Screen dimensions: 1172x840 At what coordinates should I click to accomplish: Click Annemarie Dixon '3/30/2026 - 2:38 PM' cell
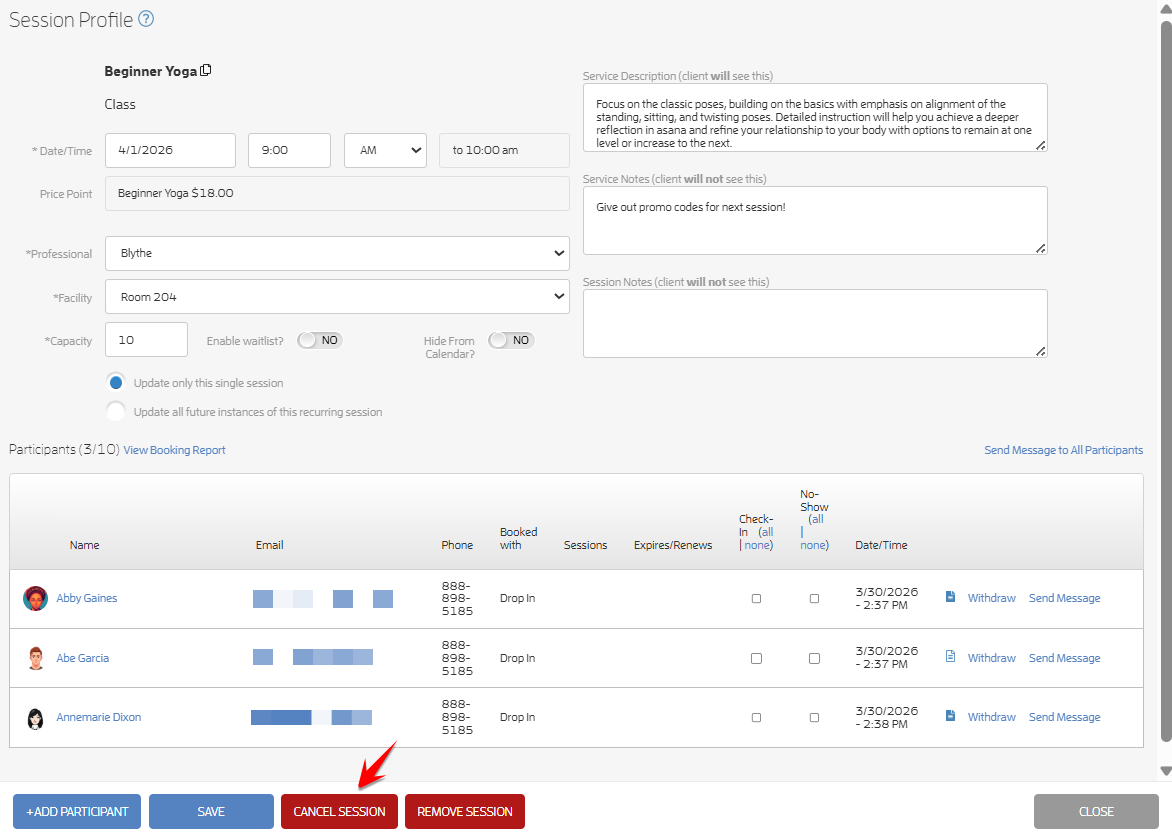(x=886, y=717)
